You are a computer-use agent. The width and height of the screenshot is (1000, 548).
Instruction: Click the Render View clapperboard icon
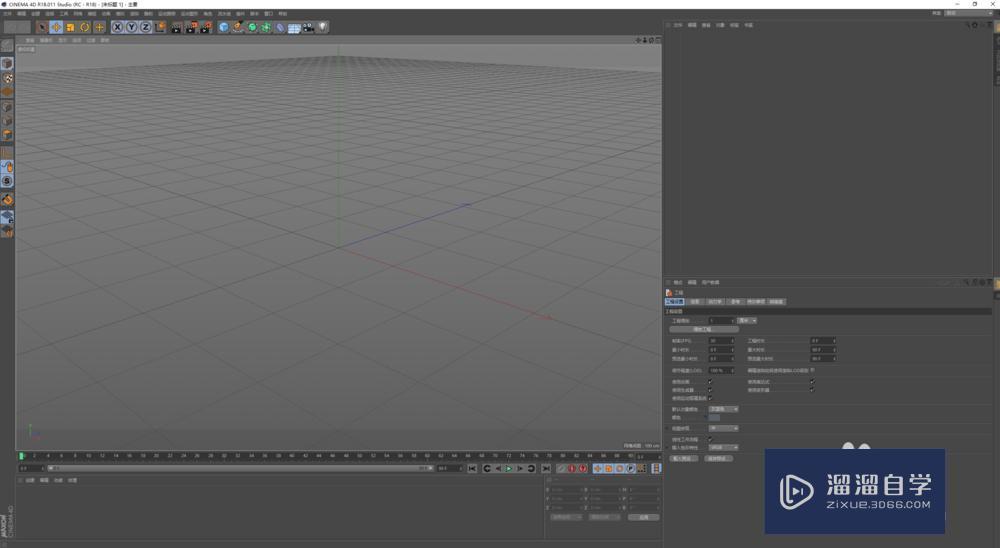(176, 27)
